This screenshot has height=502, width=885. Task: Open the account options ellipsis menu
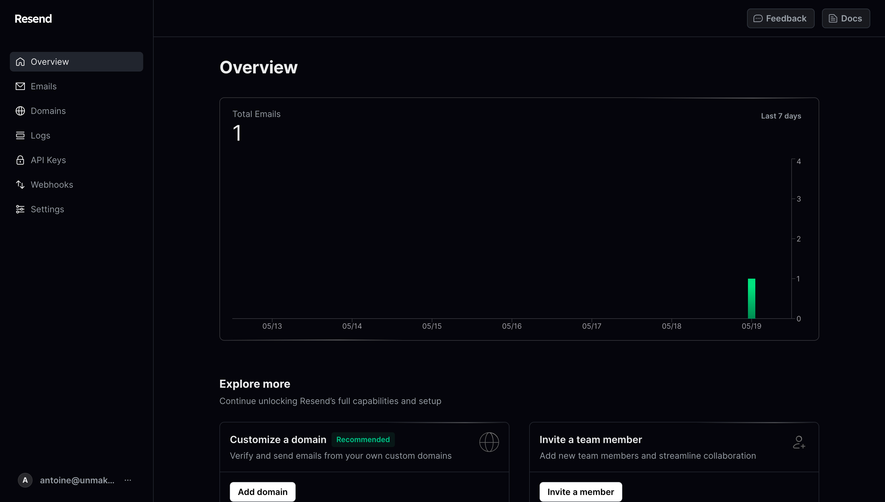pos(128,480)
